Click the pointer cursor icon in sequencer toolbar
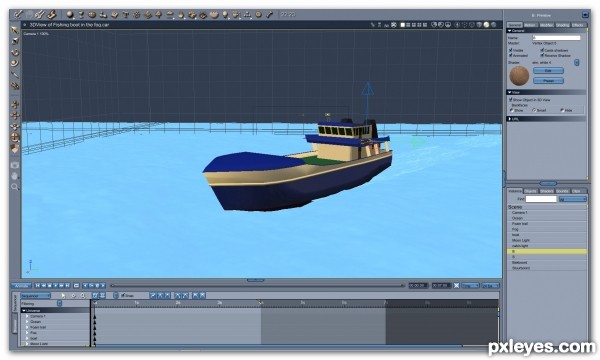The width and height of the screenshot is (600, 360). pyautogui.click(x=63, y=296)
